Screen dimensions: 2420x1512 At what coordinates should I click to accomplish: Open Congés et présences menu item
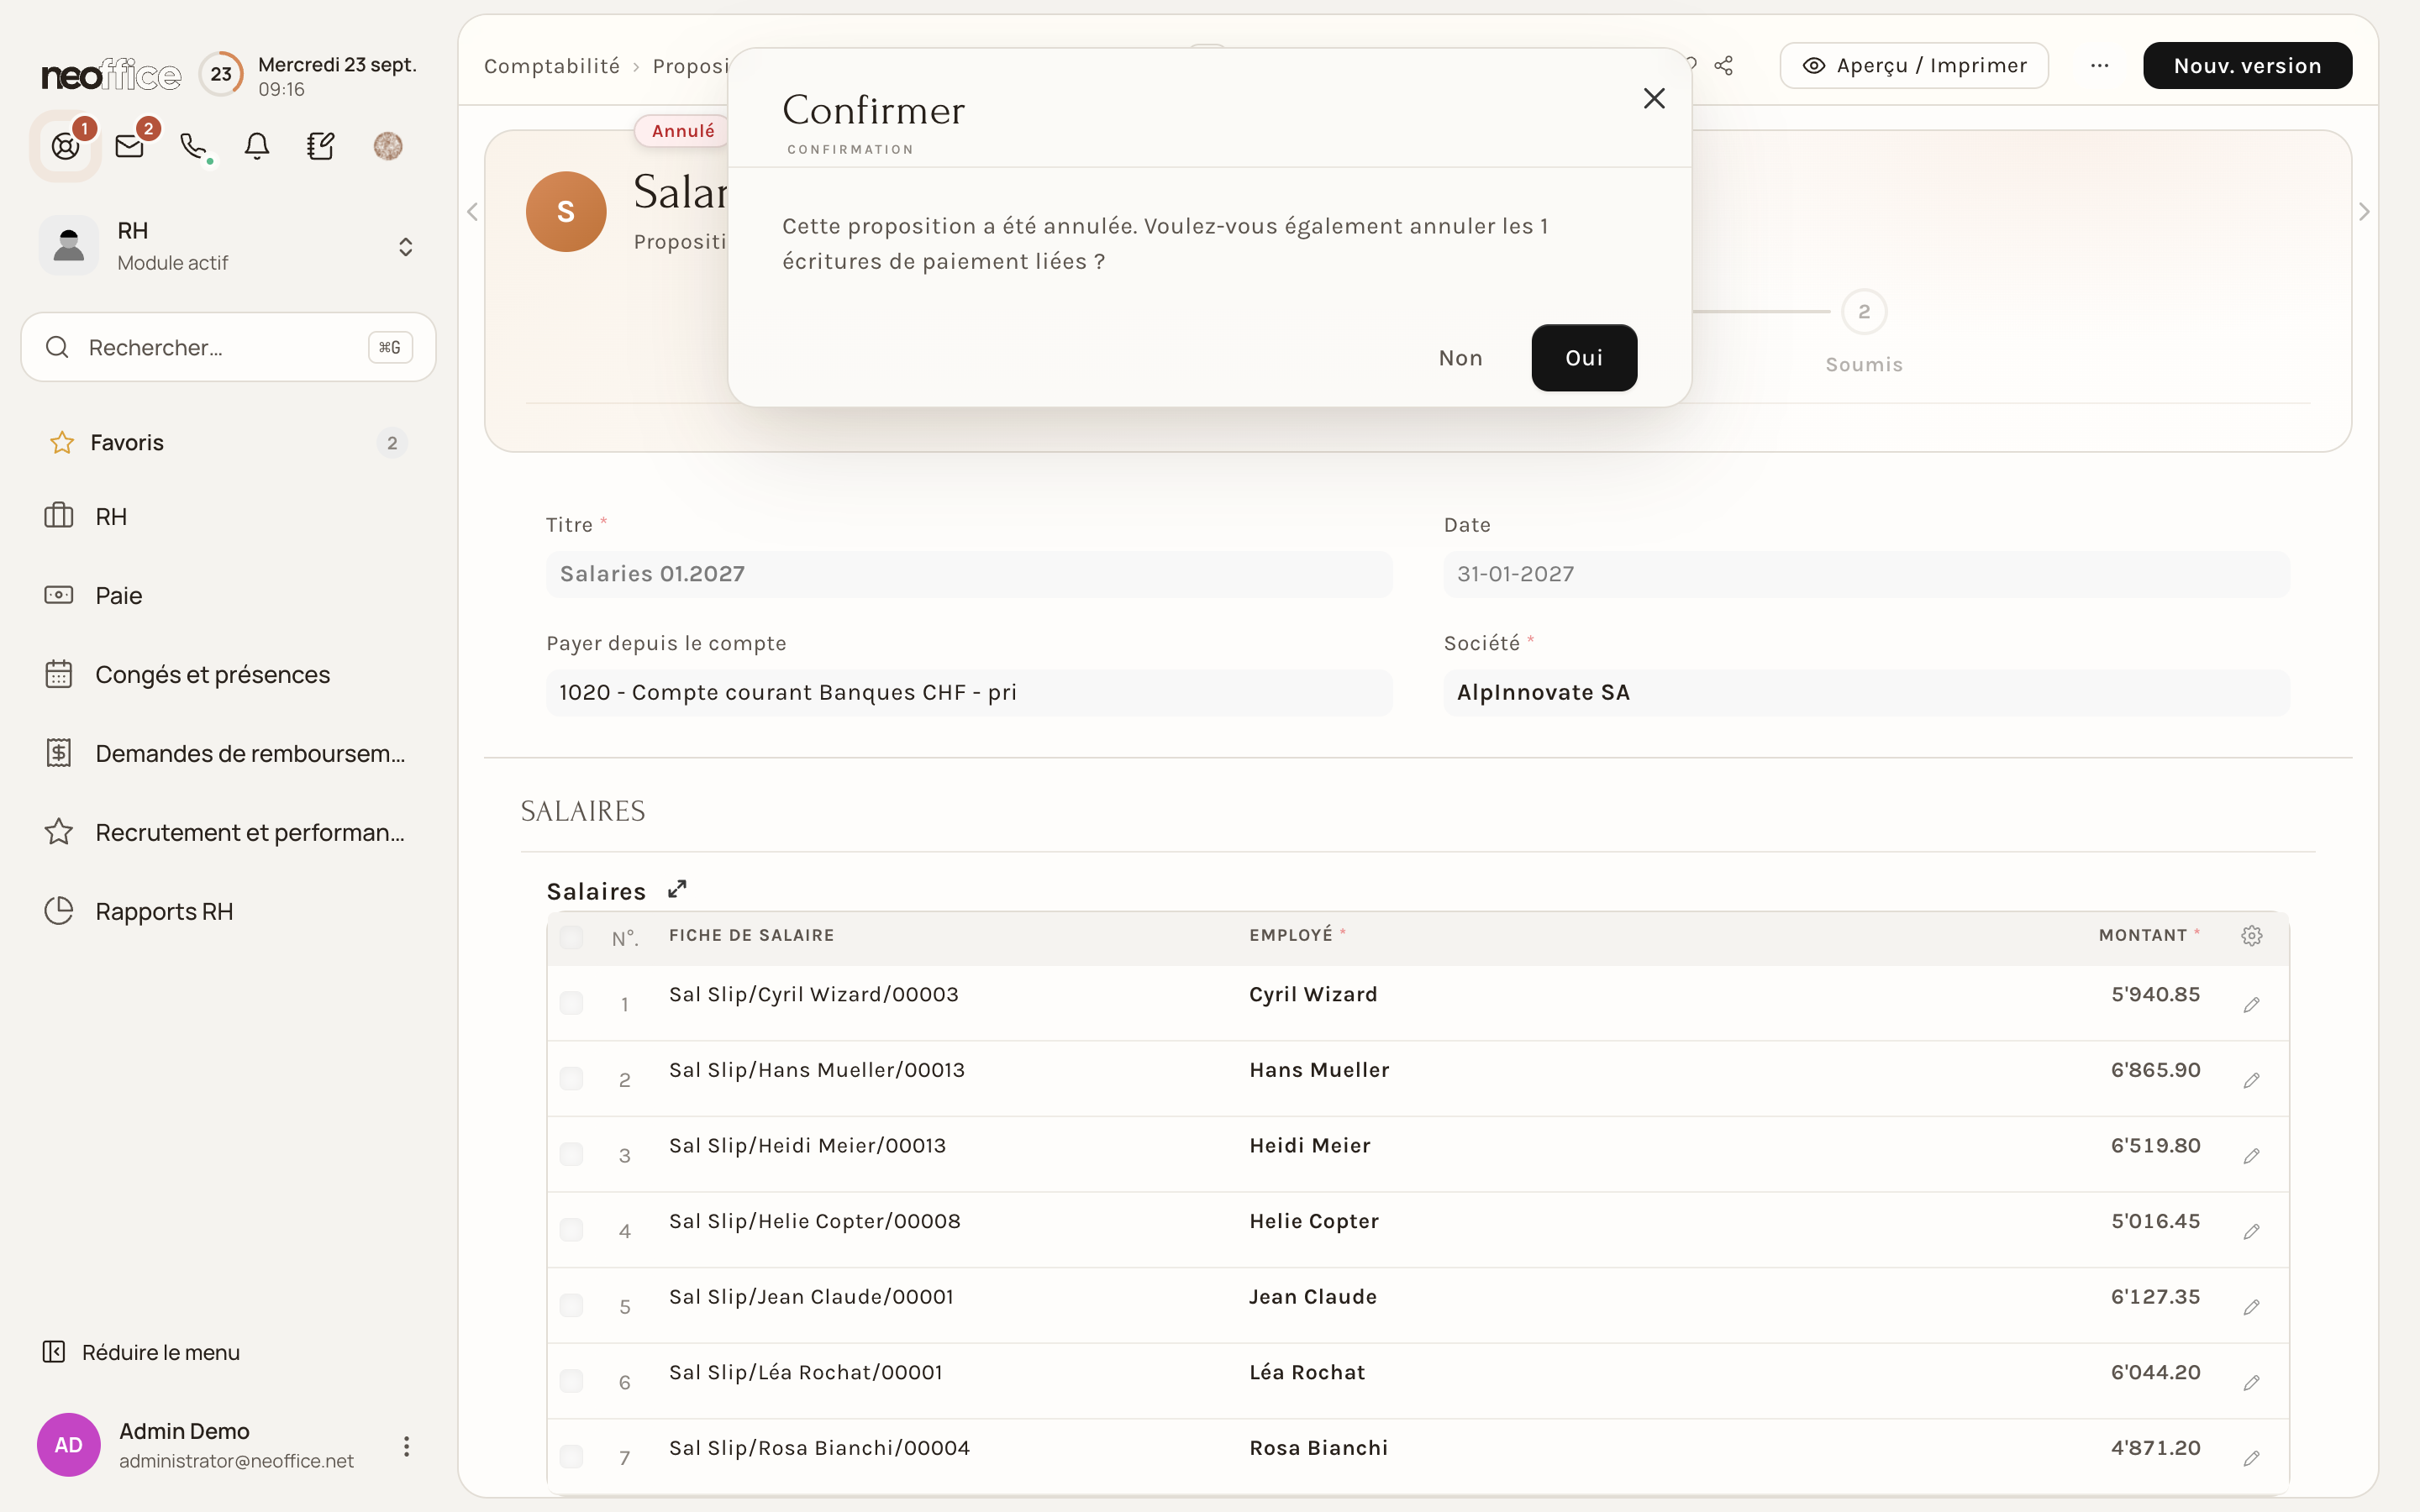click(x=228, y=674)
